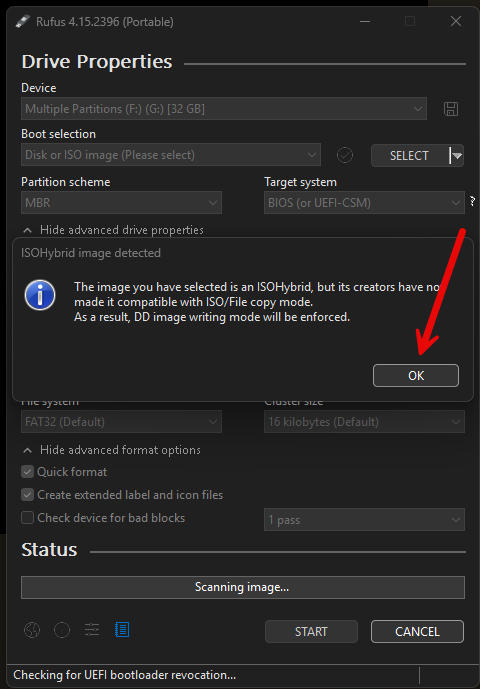Collapse Hide advanced drive properties
The width and height of the screenshot is (480, 689).
113,230
